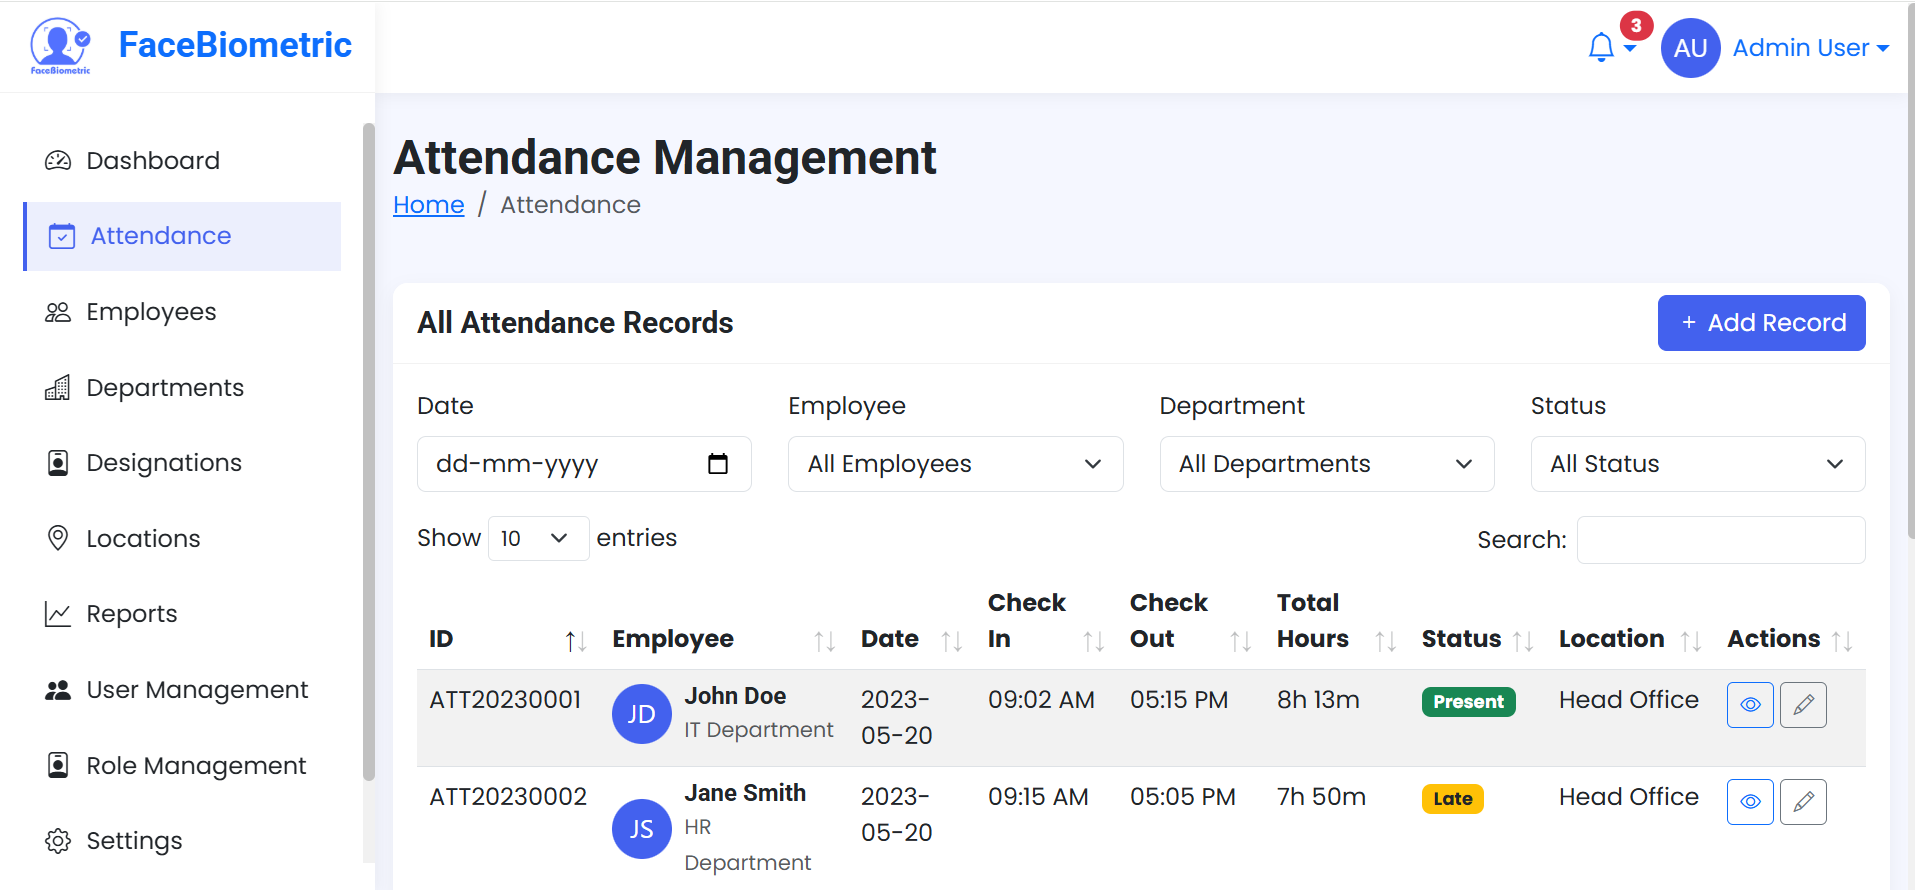1915x890 pixels.
Task: Click the Search input box
Action: coord(1721,540)
